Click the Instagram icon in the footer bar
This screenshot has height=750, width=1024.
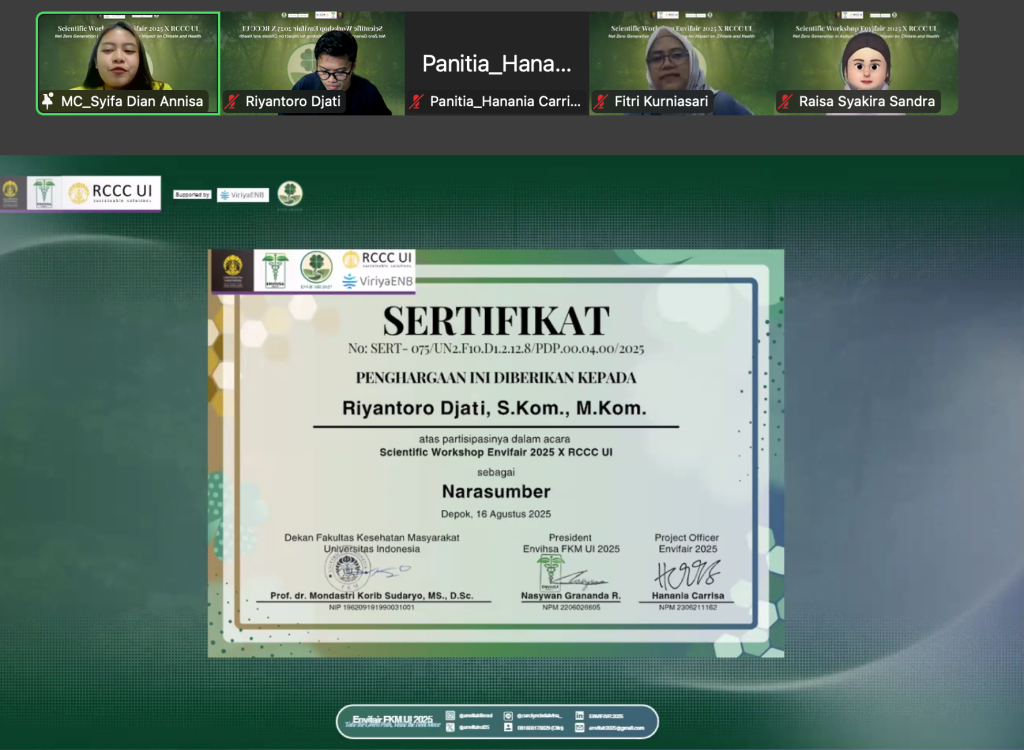click(x=450, y=715)
